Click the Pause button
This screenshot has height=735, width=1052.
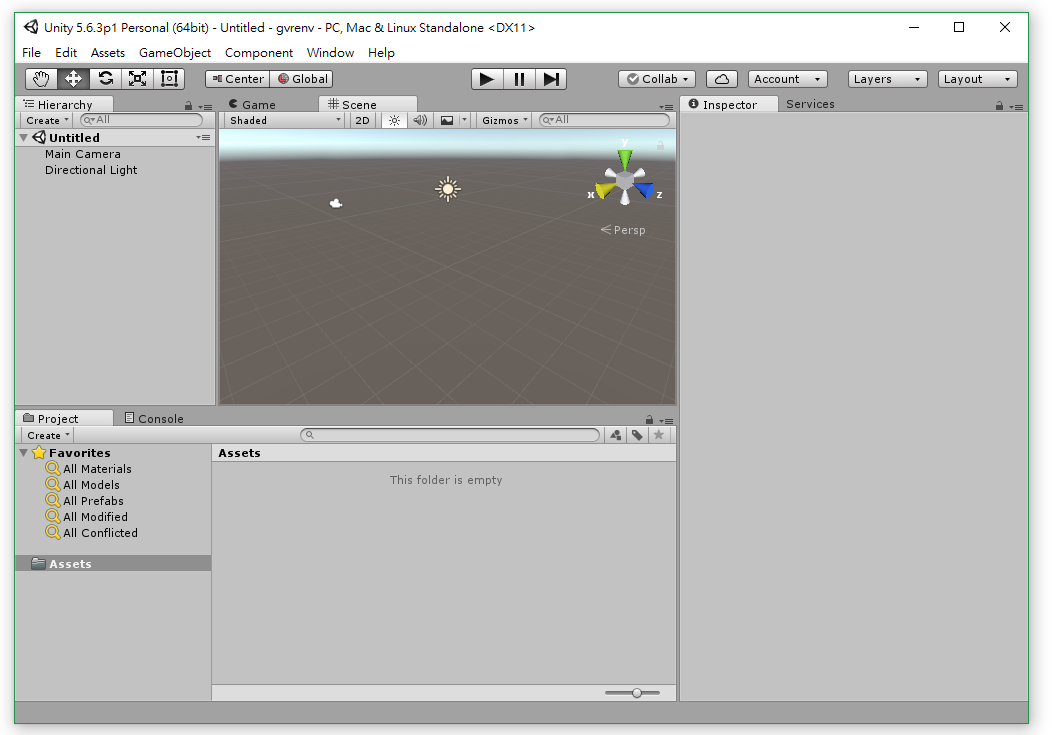pos(518,79)
